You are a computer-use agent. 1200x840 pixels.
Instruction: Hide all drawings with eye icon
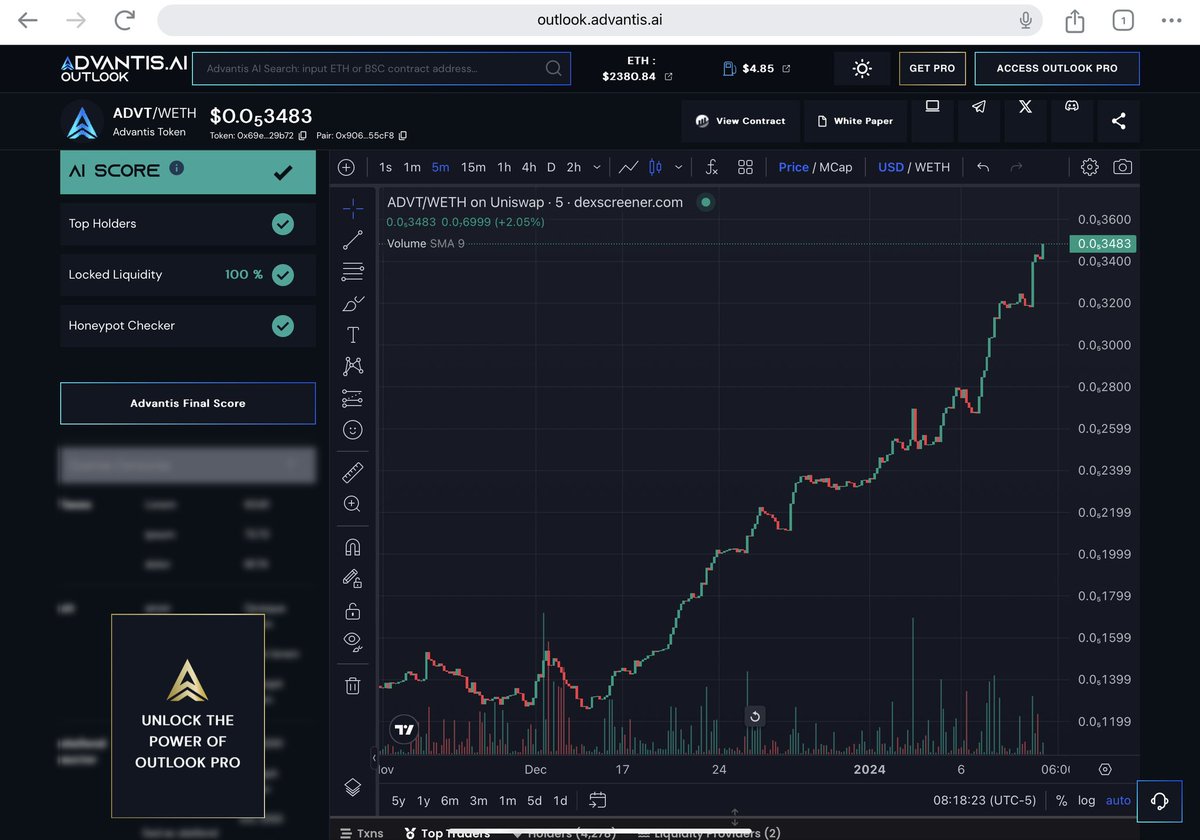point(352,641)
